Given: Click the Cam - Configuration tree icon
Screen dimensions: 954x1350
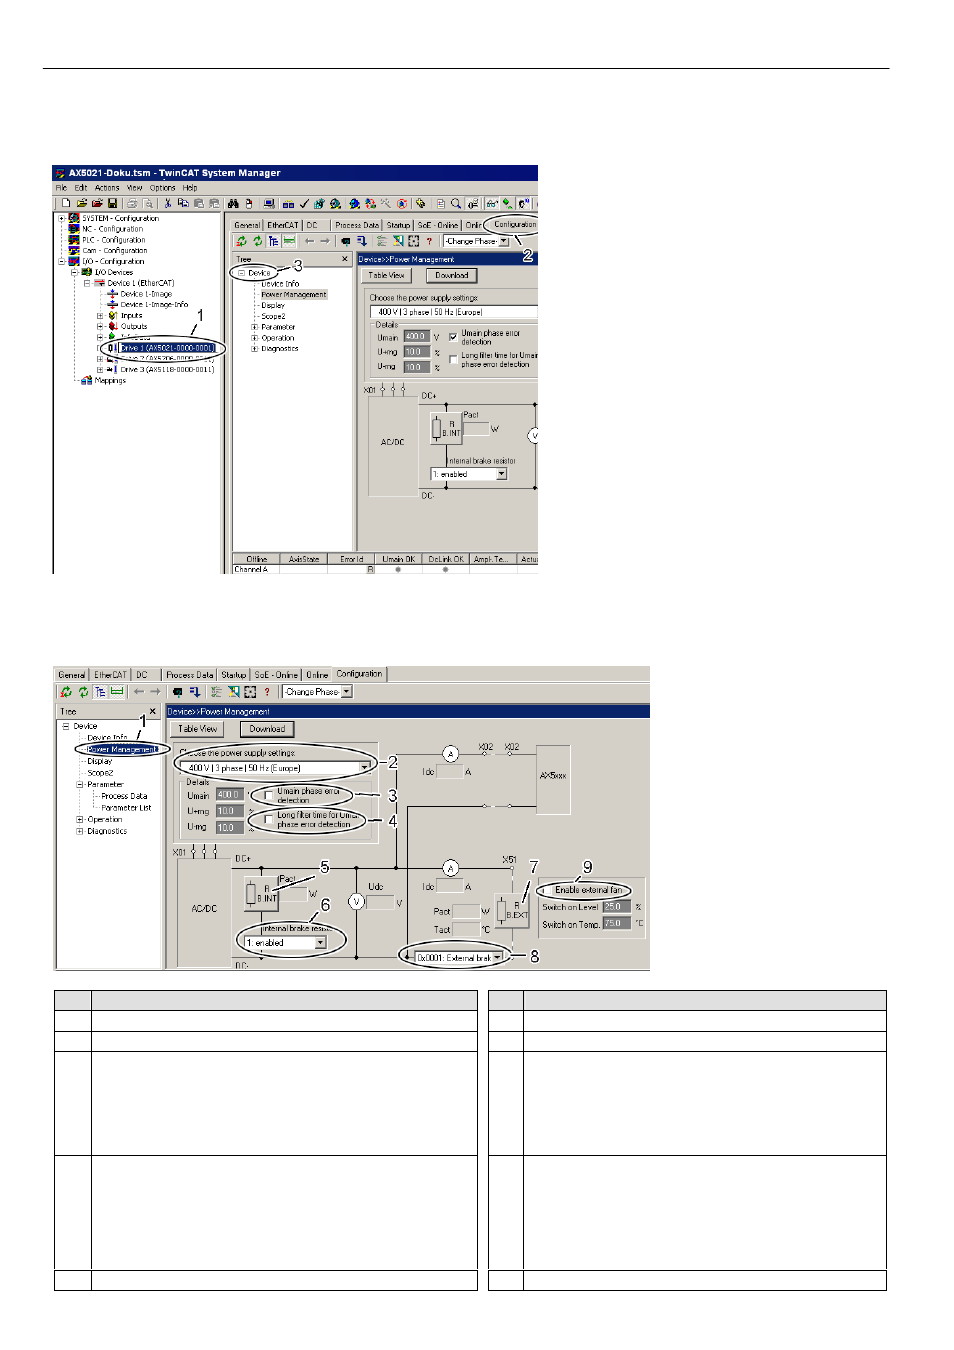Looking at the screenshot, I should (74, 251).
